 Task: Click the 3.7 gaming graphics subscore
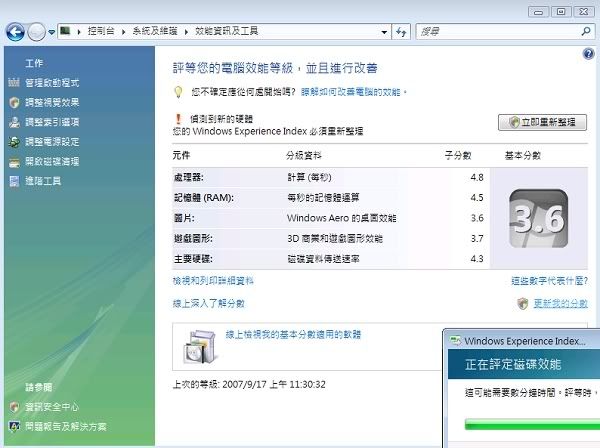click(477, 238)
